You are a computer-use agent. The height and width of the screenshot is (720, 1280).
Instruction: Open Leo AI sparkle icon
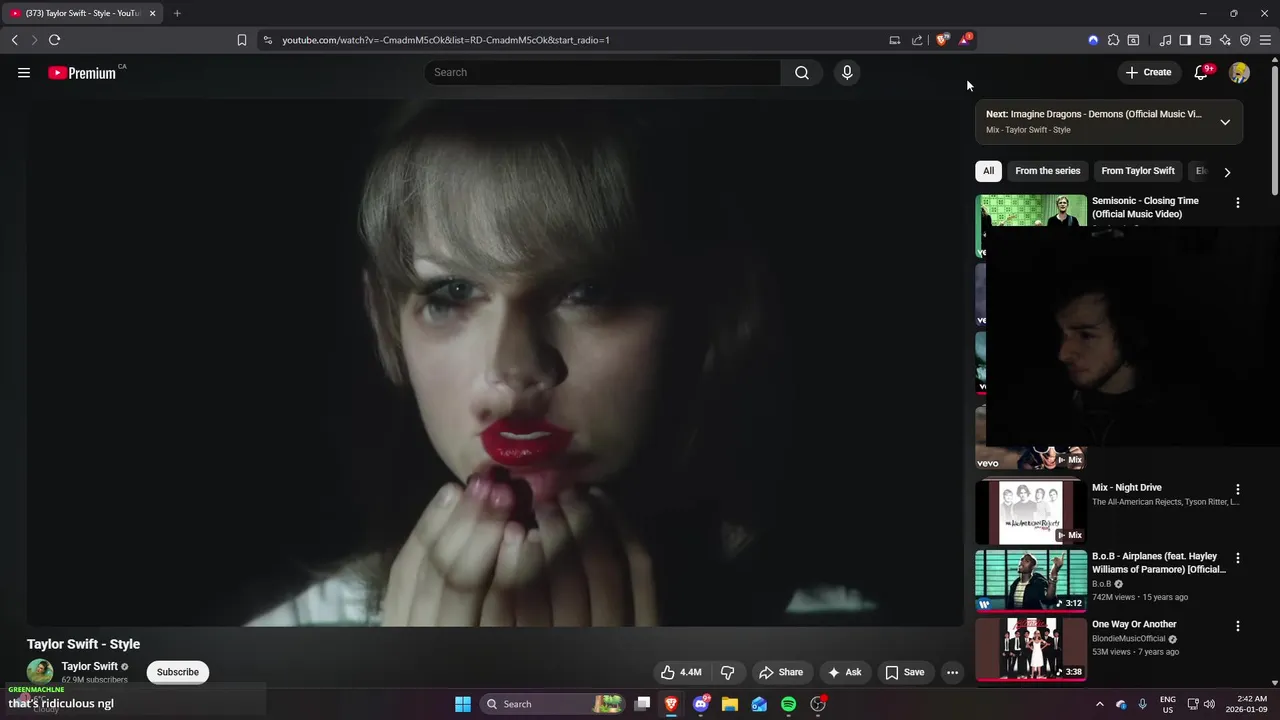click(1225, 40)
